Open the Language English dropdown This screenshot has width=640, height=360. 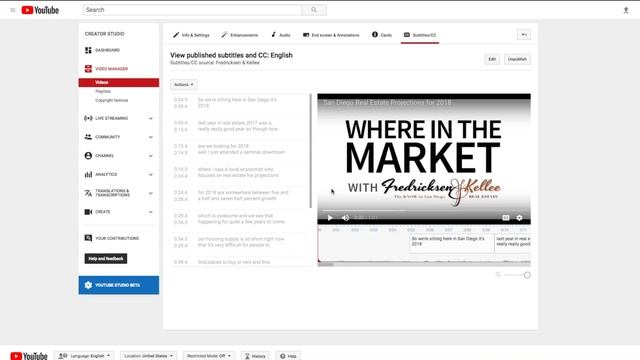coord(84,356)
